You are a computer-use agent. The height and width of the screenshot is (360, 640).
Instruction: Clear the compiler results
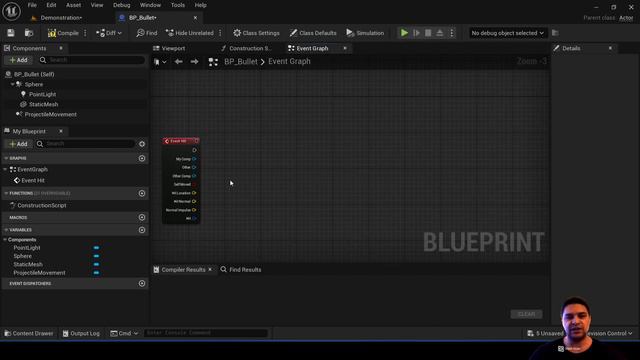pos(526,314)
